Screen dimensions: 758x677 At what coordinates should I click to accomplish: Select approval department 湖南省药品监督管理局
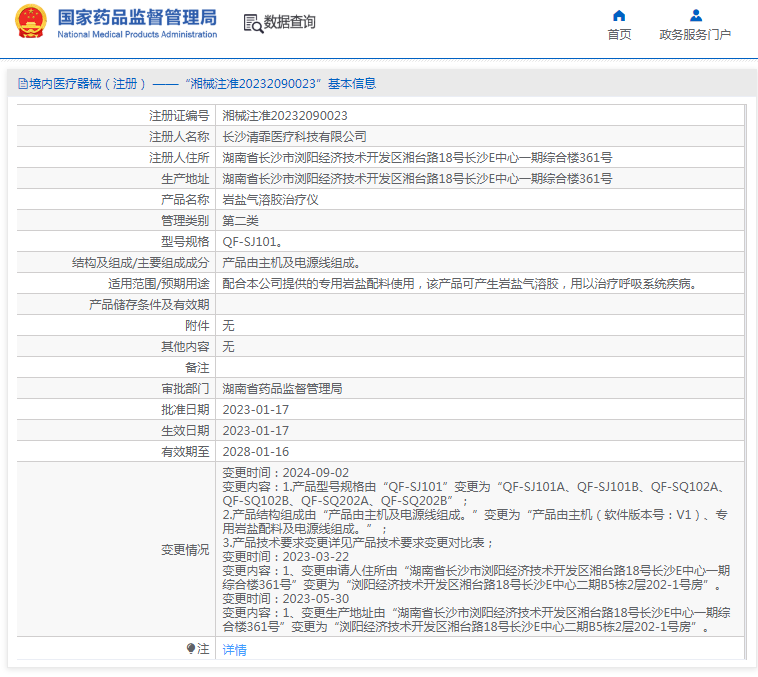(282, 388)
